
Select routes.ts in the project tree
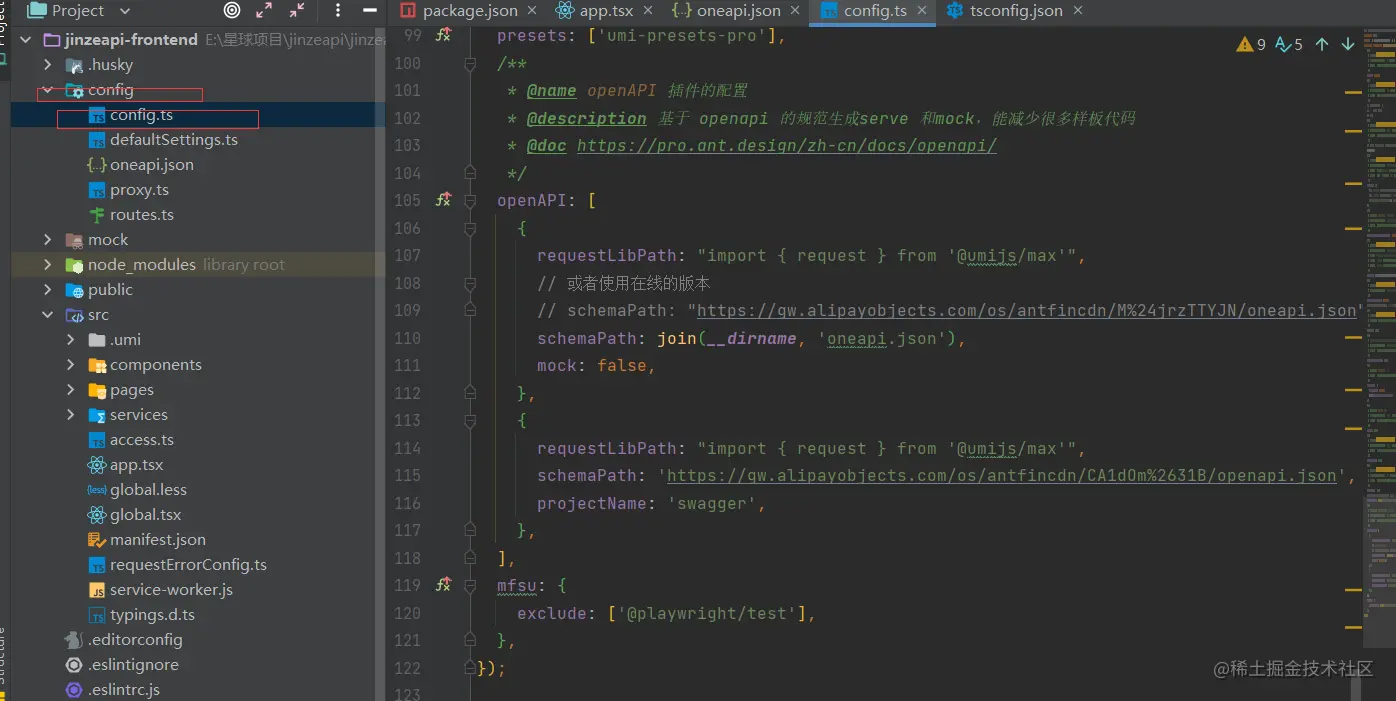pyautogui.click(x=141, y=215)
